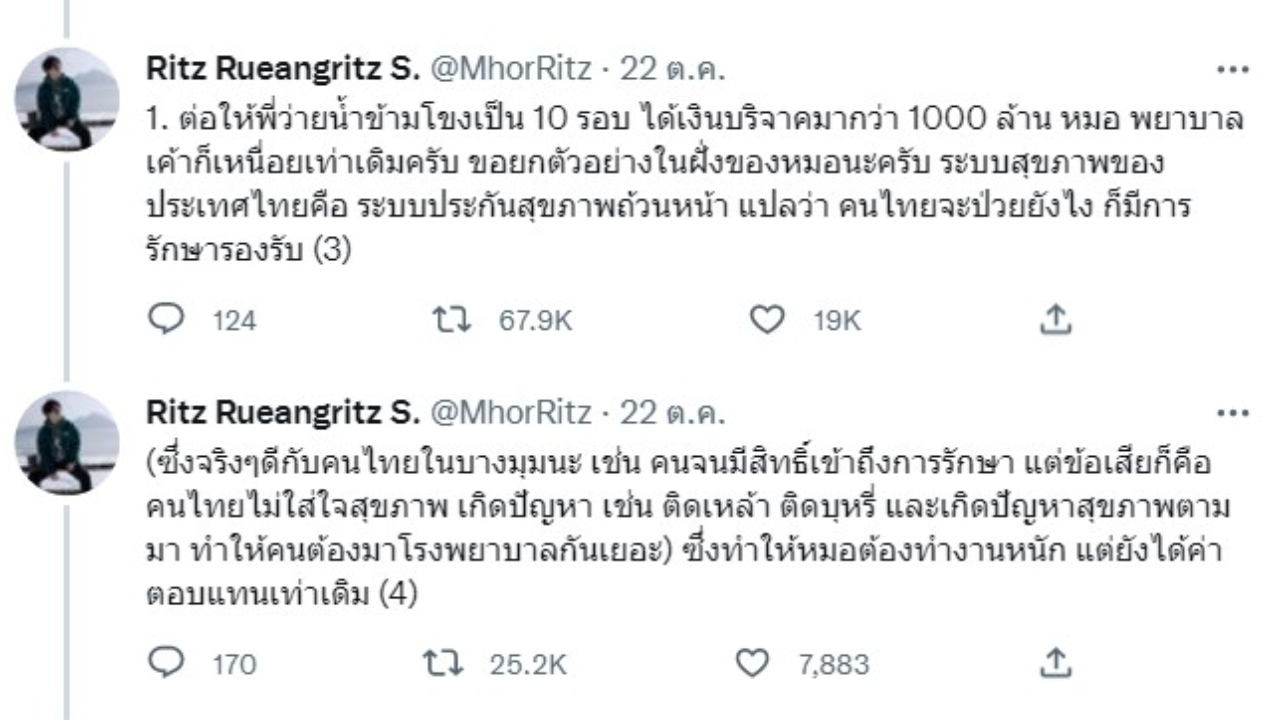Screen dimensions: 1280x720
Task: Click @MhorRitz handle on the second tweet
Action: [510, 412]
